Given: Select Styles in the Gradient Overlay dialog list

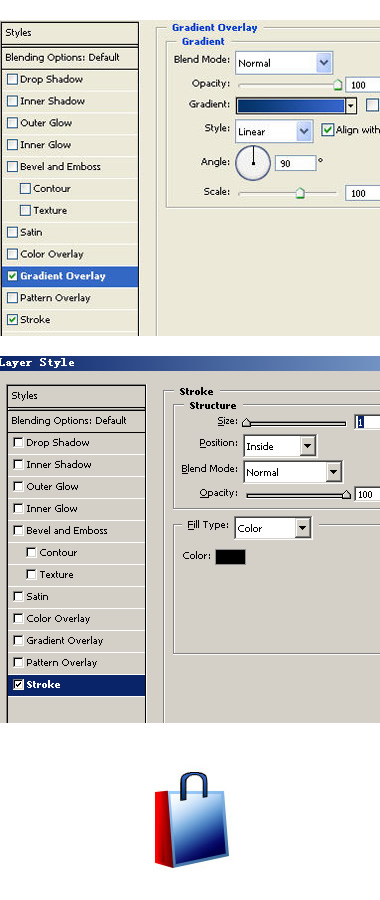Looking at the screenshot, I should point(70,33).
